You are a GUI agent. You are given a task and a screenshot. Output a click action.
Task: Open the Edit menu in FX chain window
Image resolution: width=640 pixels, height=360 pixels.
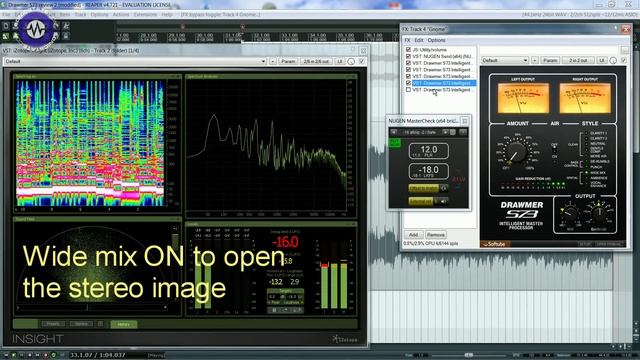tap(419, 40)
